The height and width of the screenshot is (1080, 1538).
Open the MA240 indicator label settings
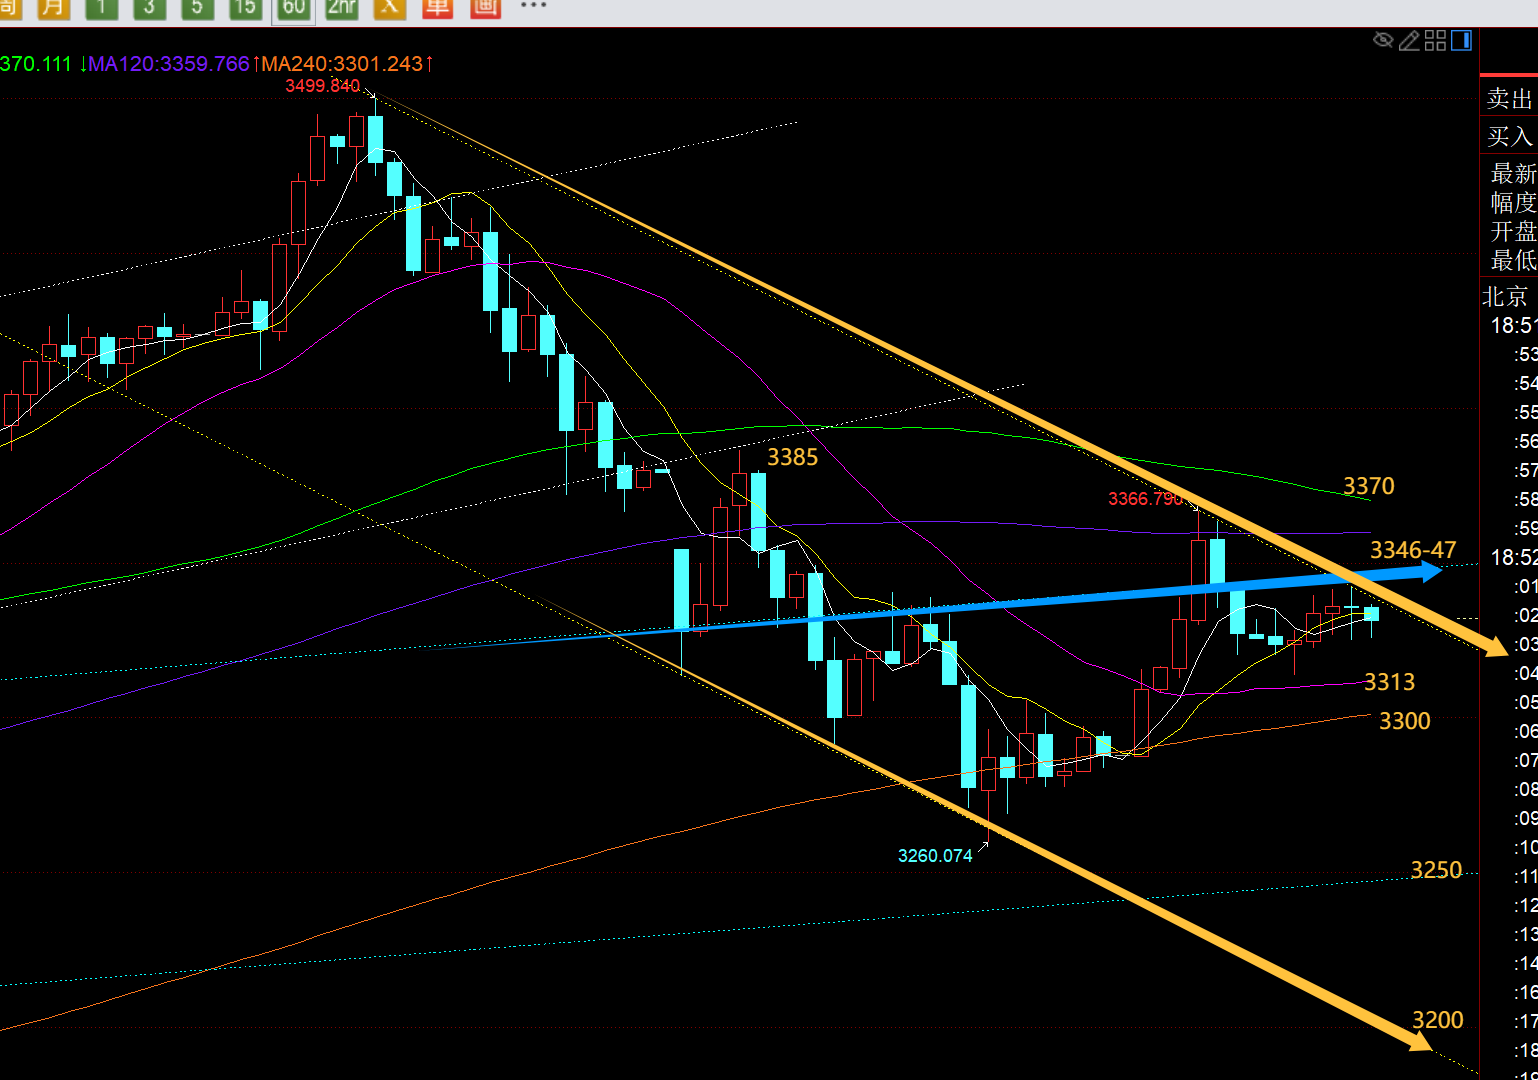click(x=342, y=64)
